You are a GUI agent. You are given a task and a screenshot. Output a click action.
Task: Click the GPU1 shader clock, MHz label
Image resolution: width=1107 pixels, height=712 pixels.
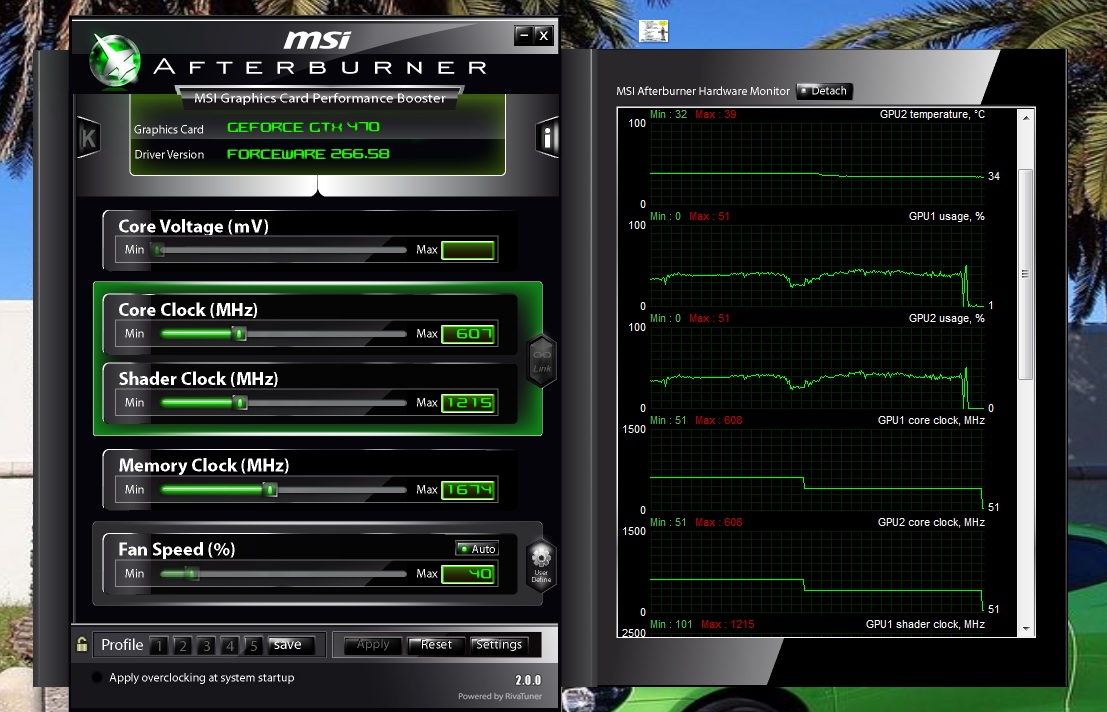pyautogui.click(x=925, y=624)
